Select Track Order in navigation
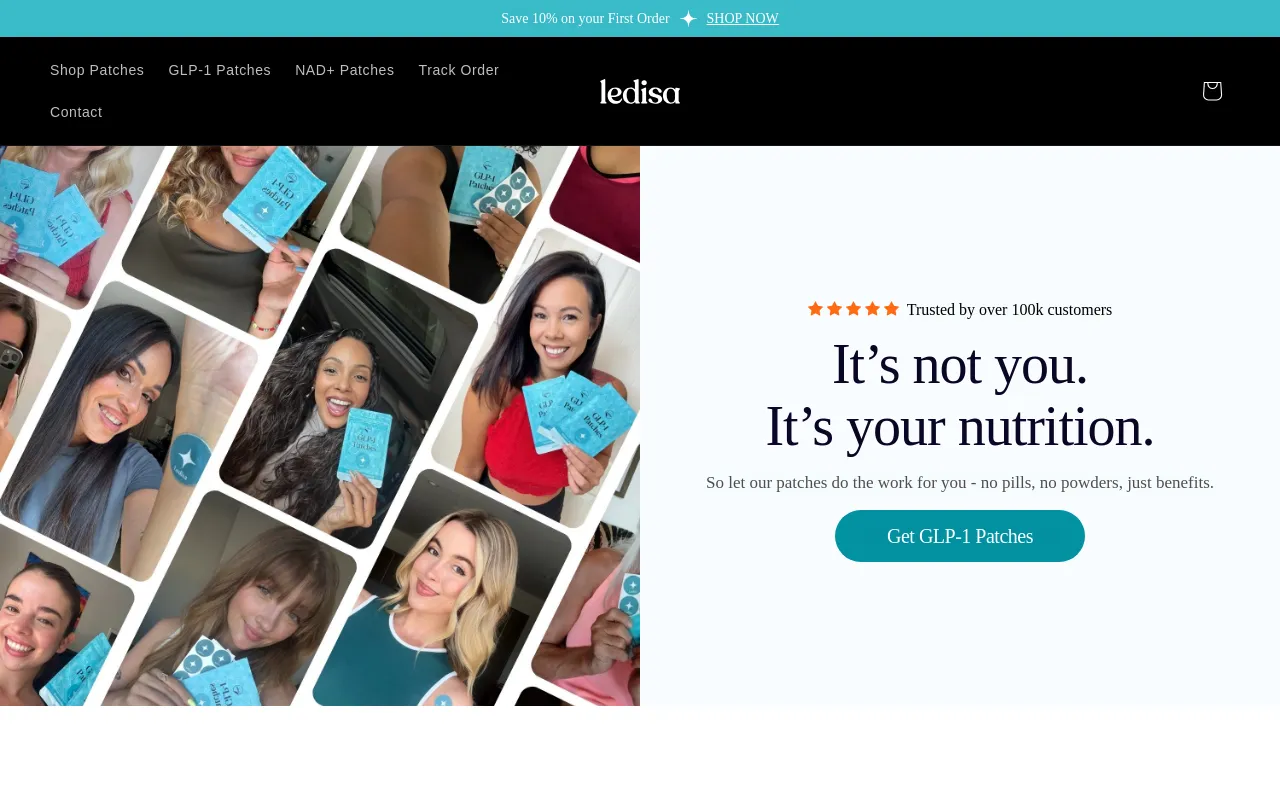Image resolution: width=1280 pixels, height=800 pixels. pos(459,70)
